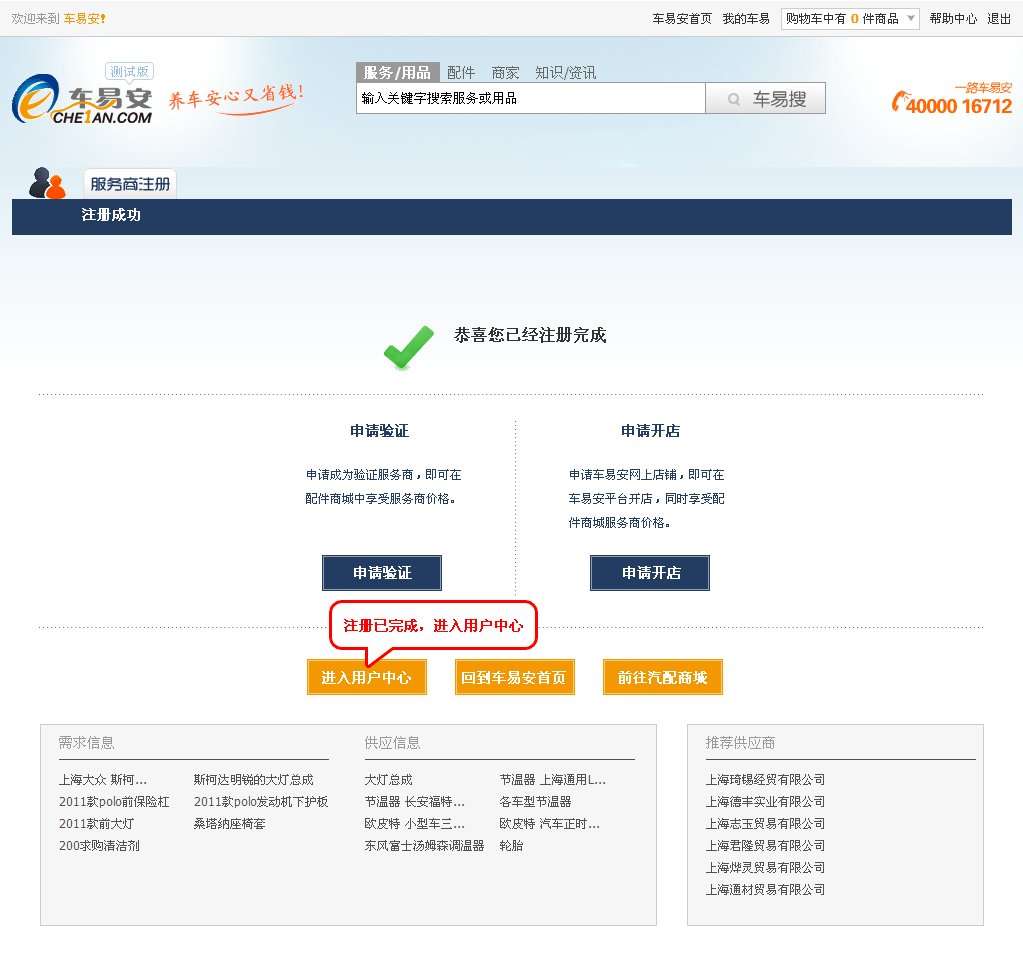Click the 车易安! username link in welcome text
This screenshot has height=978, width=1023.
point(84,18)
